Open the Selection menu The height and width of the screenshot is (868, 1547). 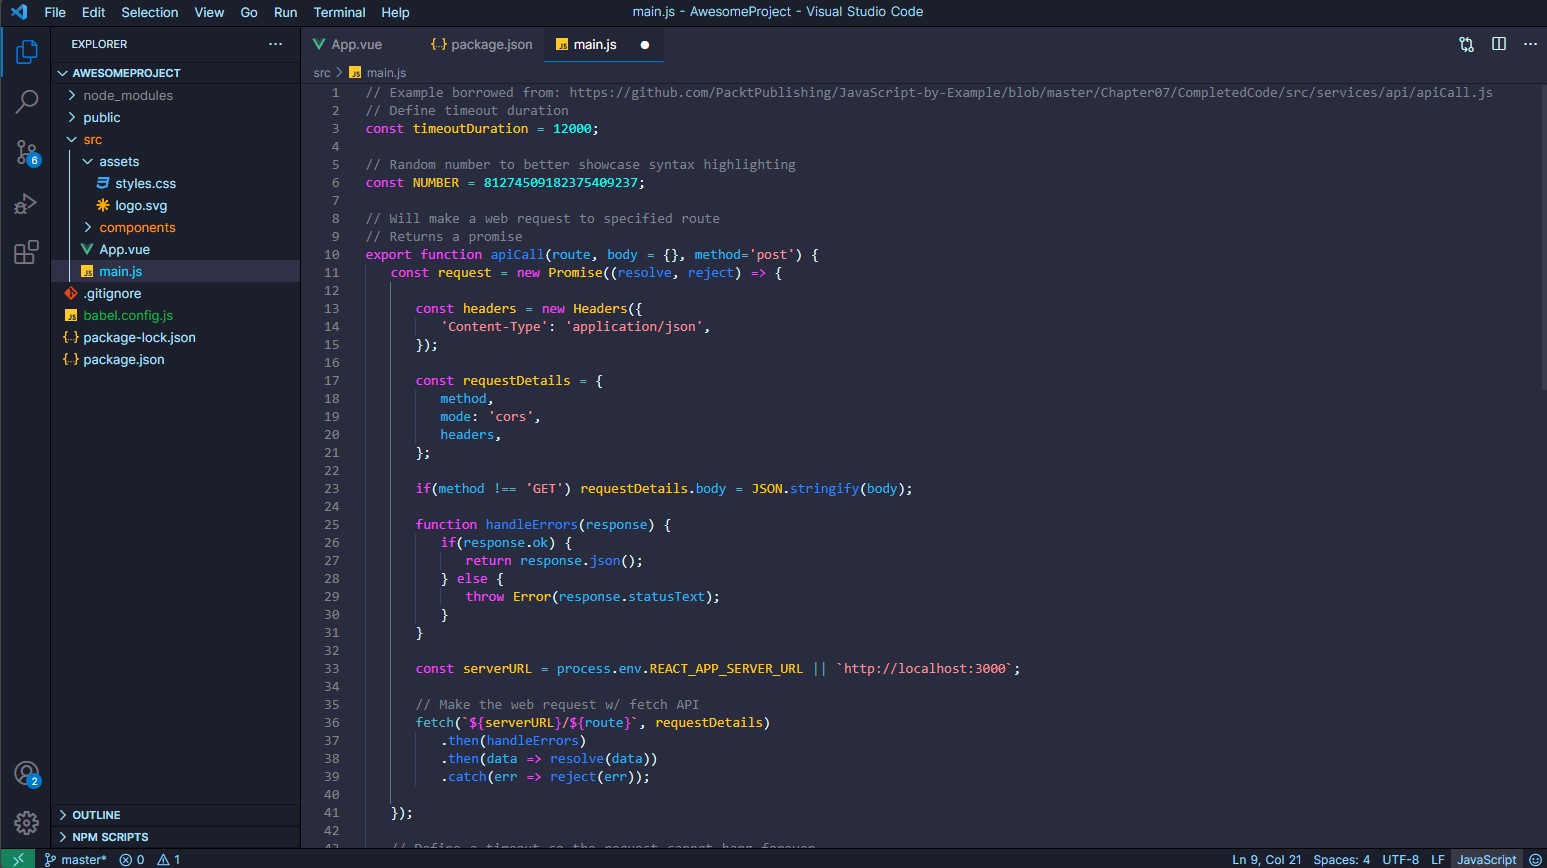point(149,12)
